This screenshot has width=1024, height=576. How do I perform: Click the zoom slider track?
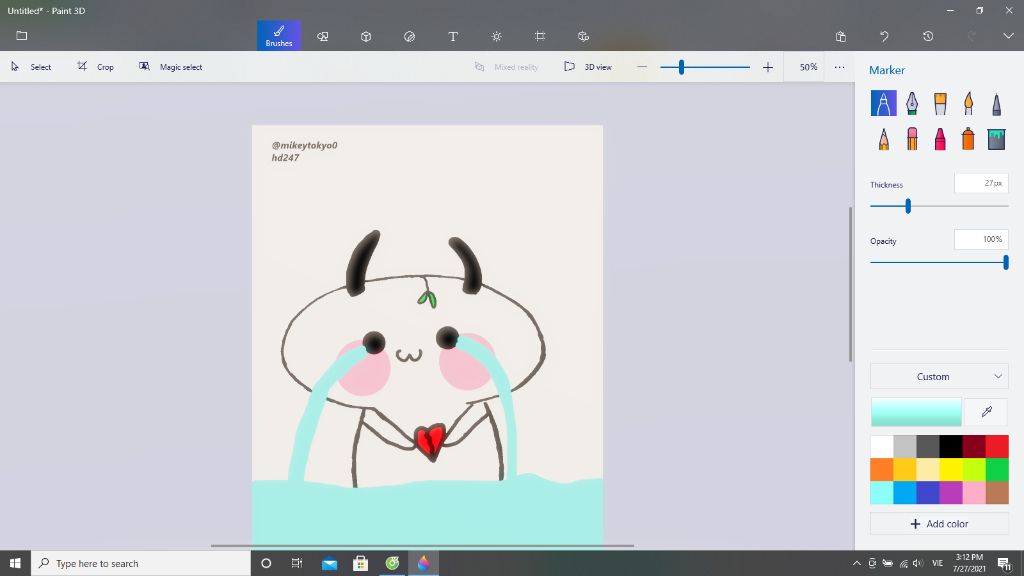pos(705,67)
